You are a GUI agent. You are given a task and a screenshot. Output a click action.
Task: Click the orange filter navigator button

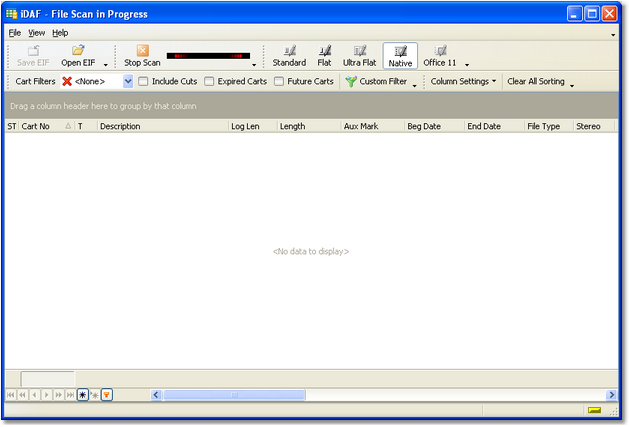coord(107,395)
